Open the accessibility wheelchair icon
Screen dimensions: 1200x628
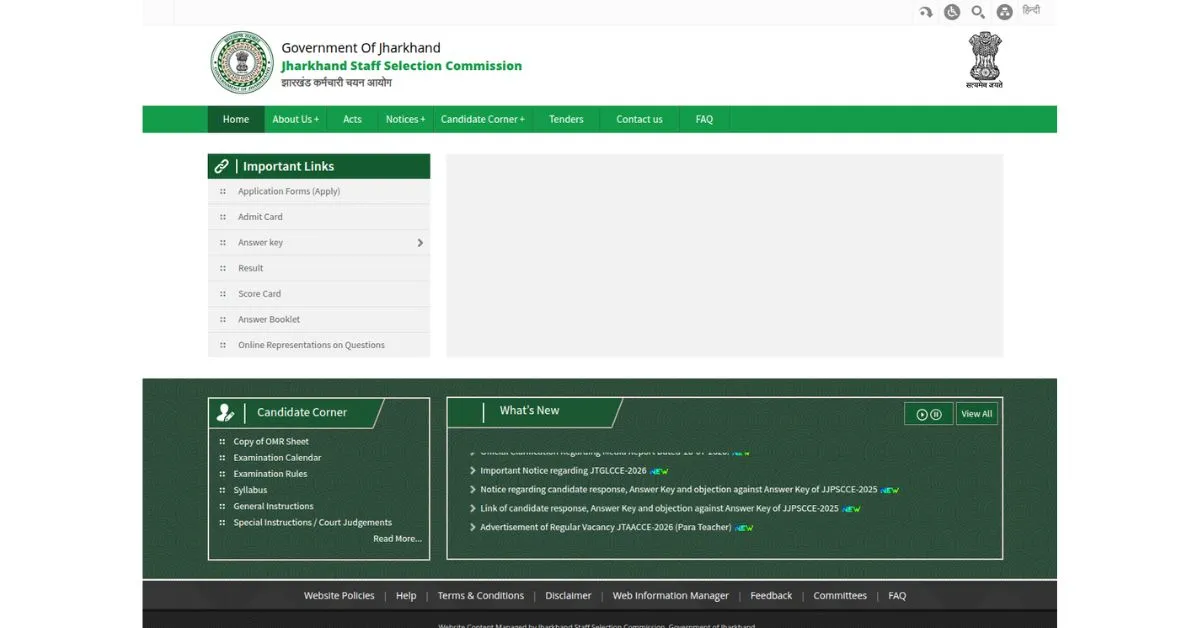click(x=952, y=12)
